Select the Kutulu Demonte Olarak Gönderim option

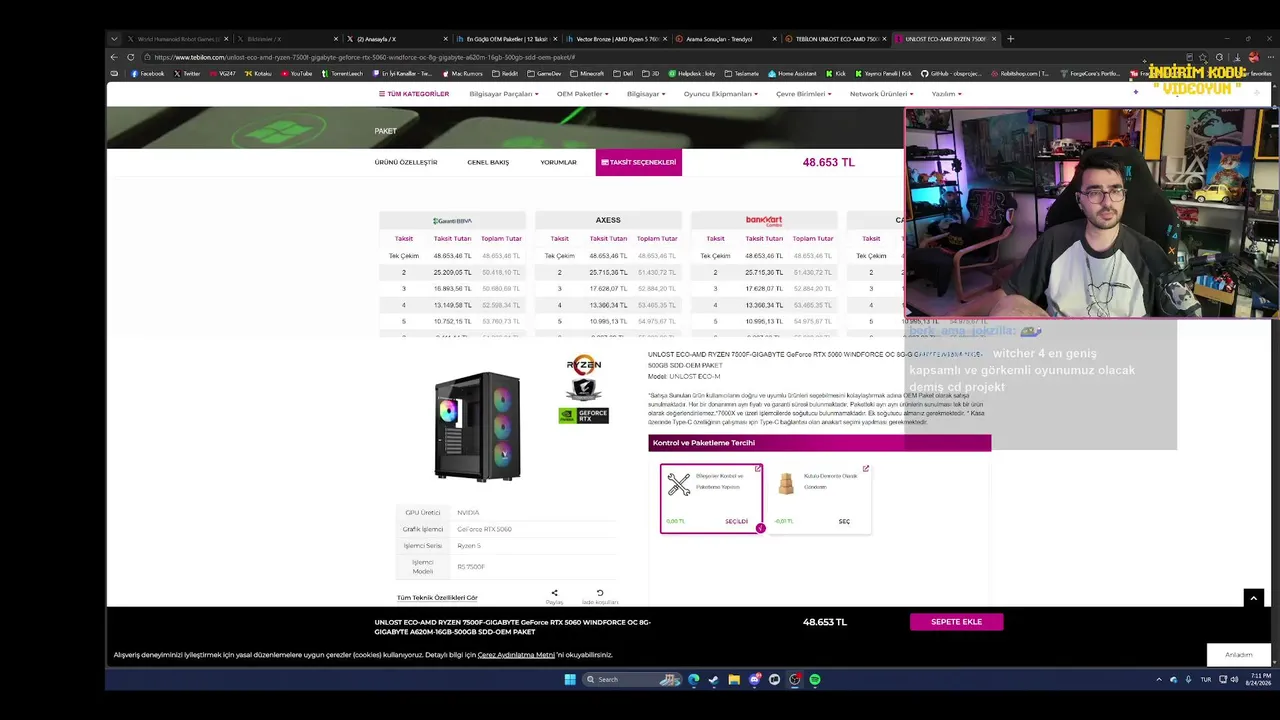[820, 498]
